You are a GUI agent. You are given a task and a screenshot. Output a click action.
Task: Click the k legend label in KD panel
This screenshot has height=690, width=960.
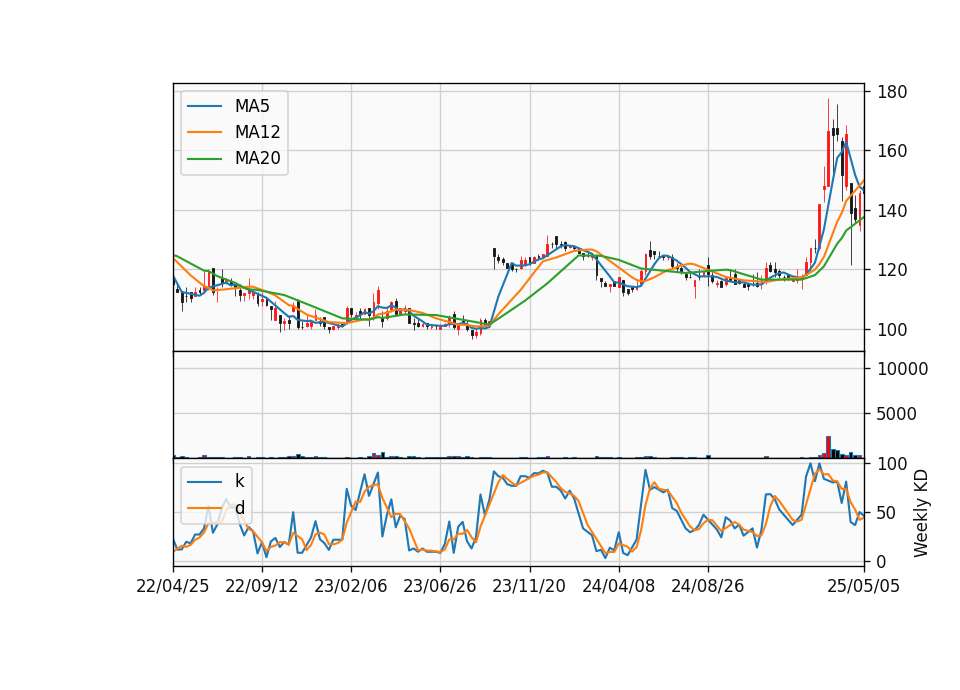(239, 481)
